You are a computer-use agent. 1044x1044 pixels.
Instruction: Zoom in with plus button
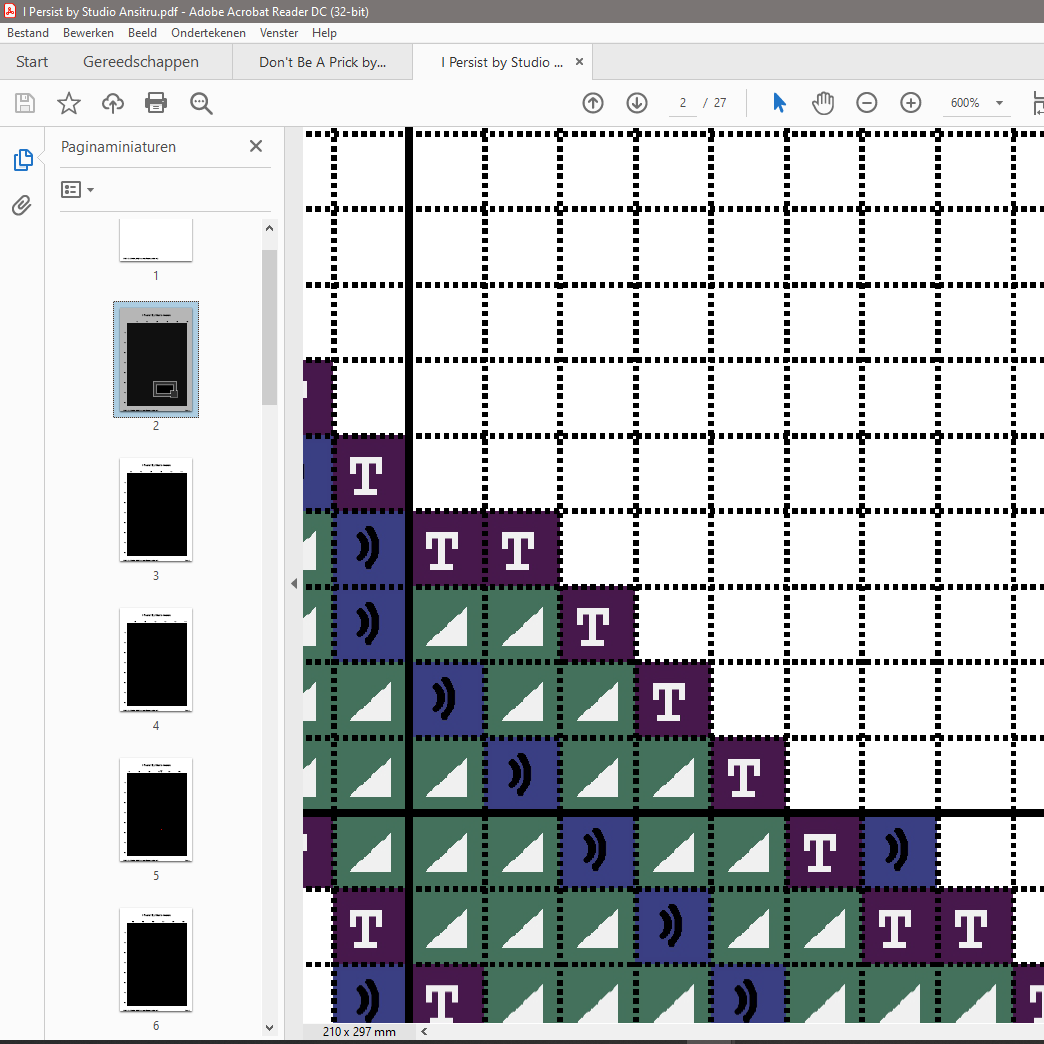point(910,103)
